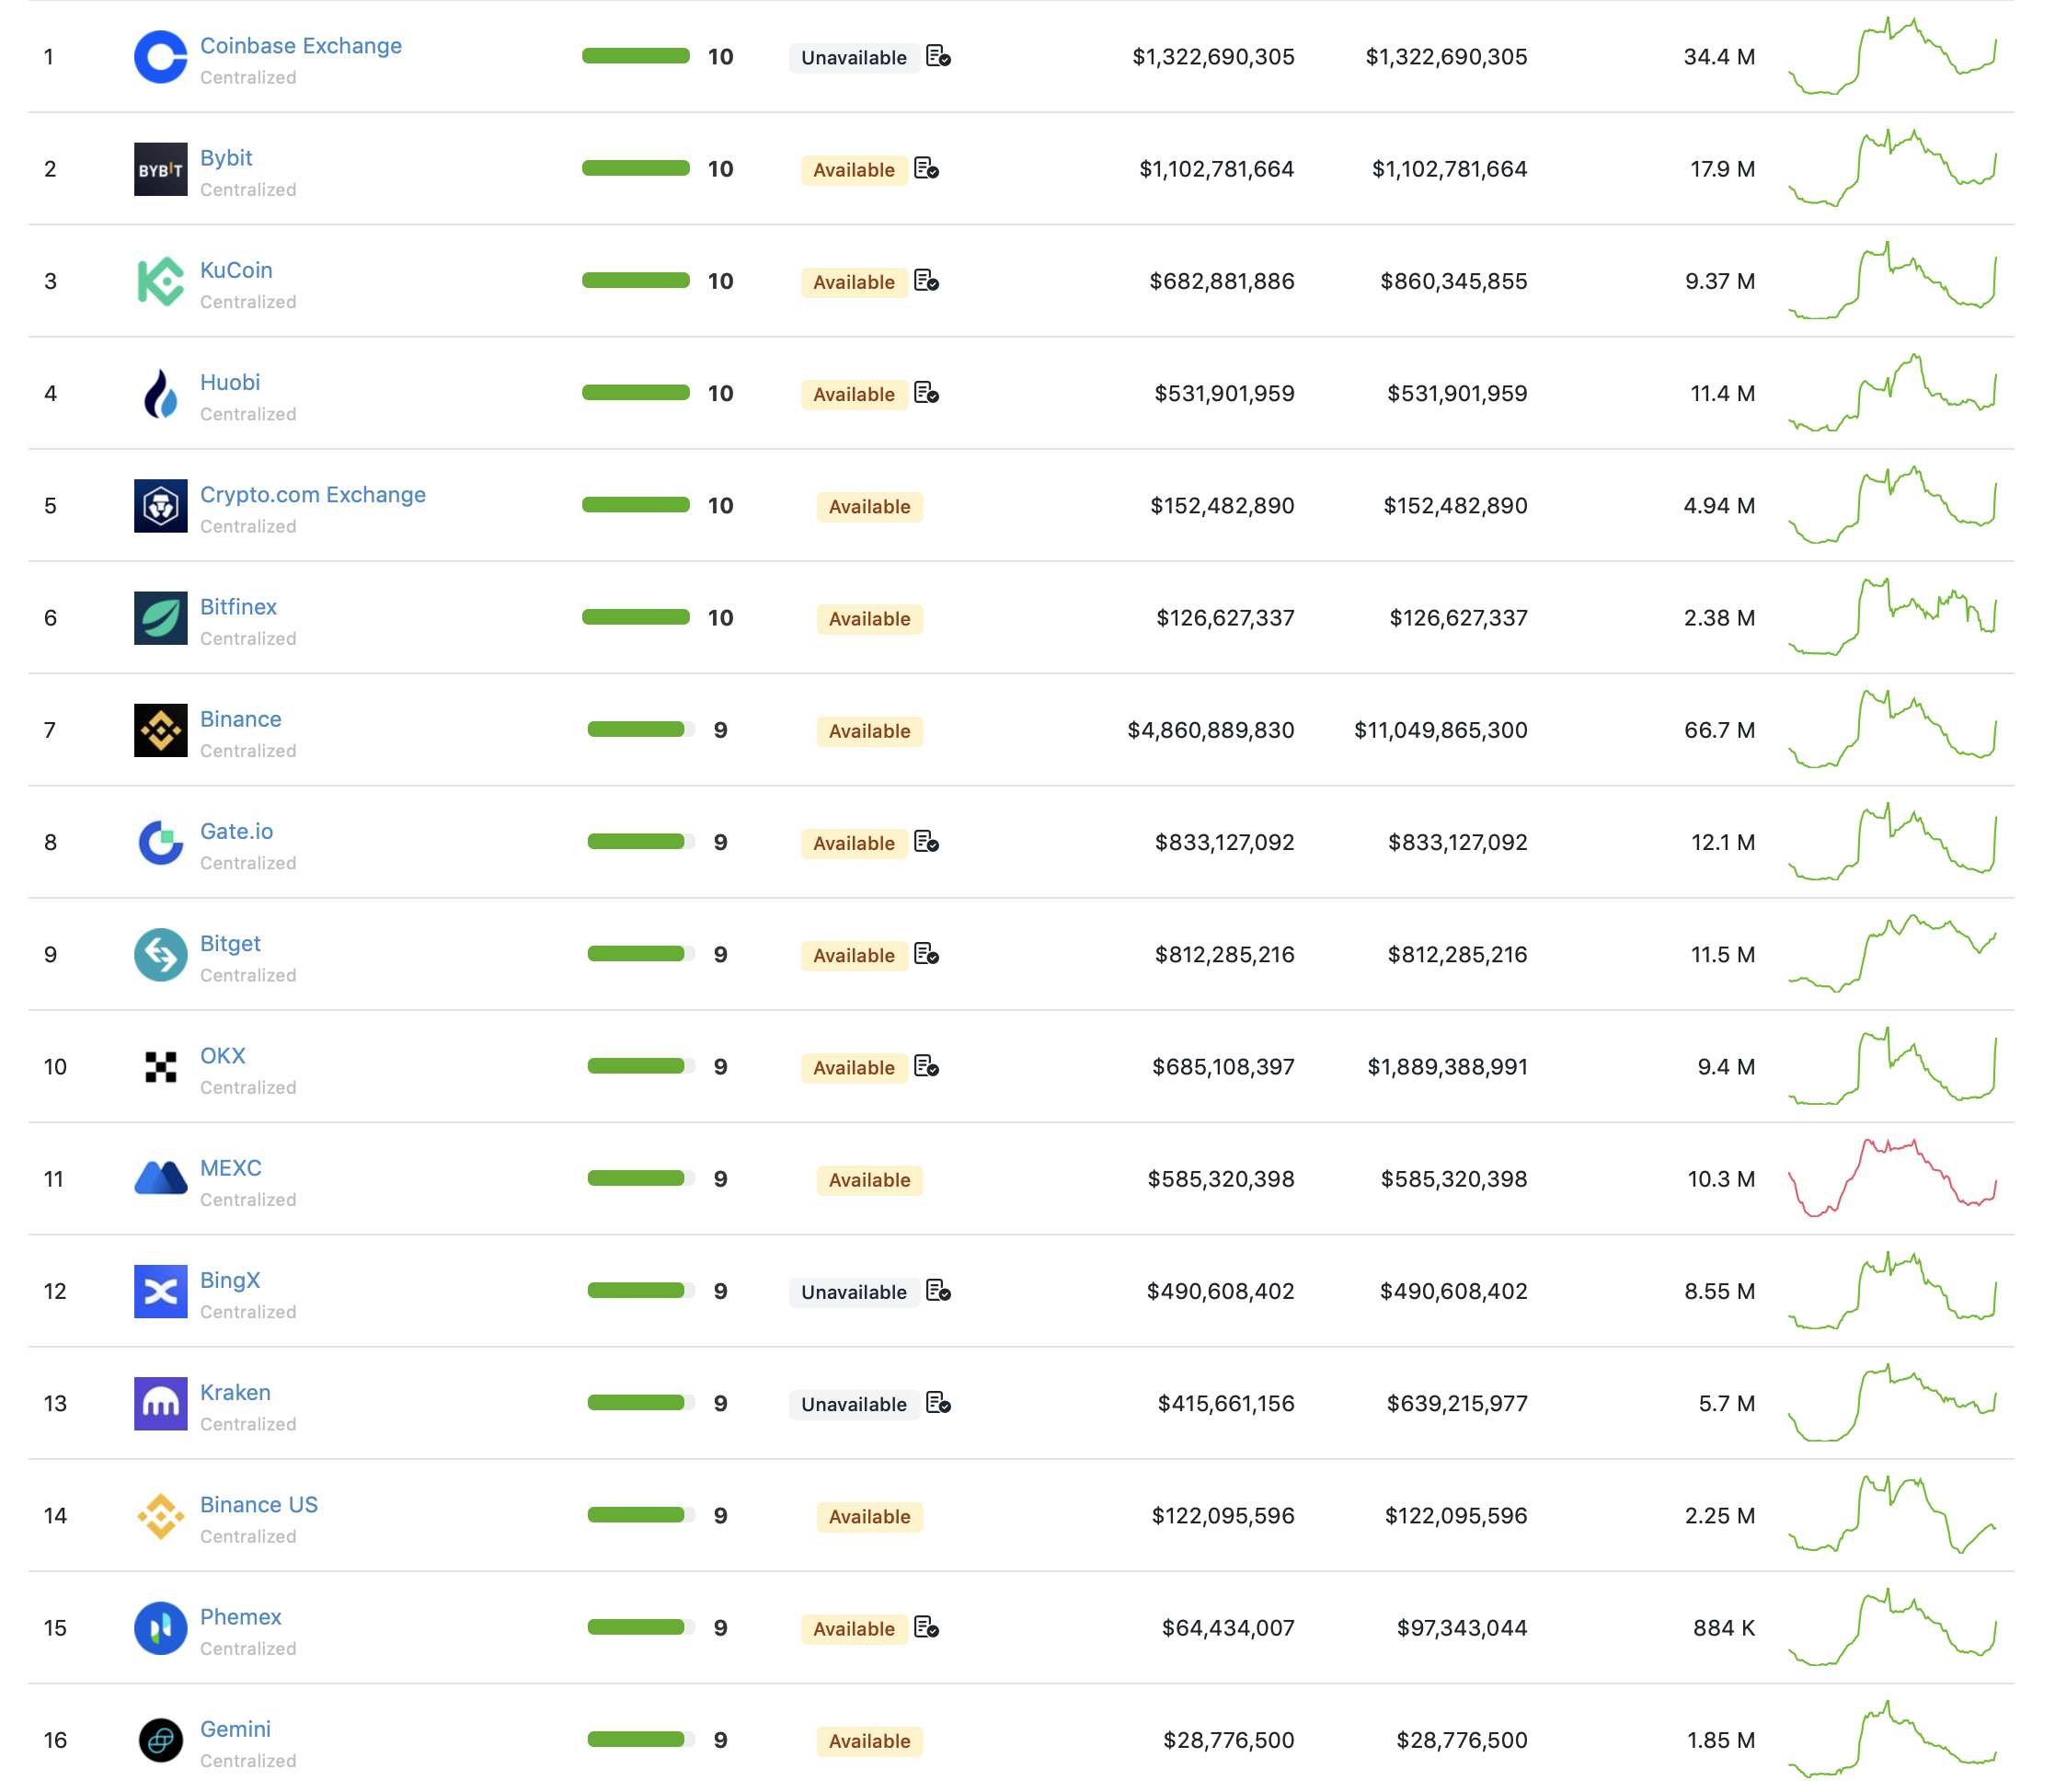Click the Bitget volume sparkline chart
The width and height of the screenshot is (2055, 1792).
tap(1892, 953)
